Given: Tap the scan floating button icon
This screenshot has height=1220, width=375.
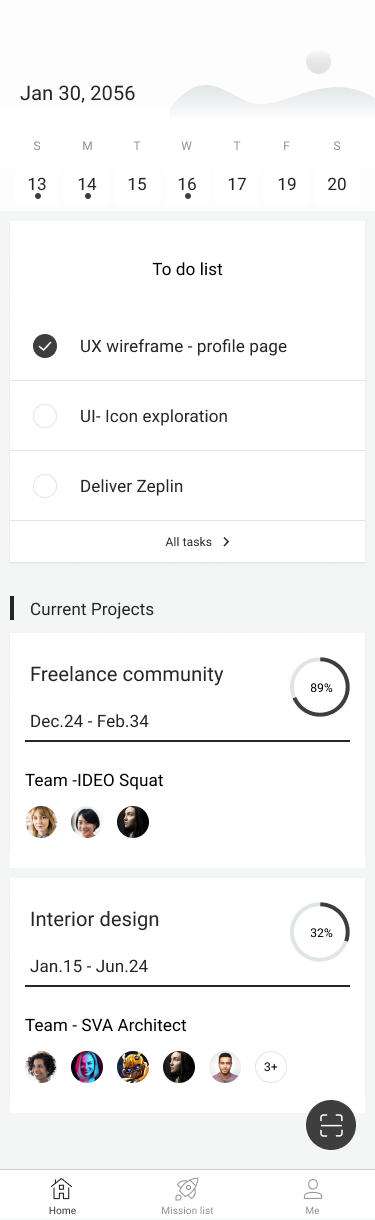Looking at the screenshot, I should tap(331, 1125).
